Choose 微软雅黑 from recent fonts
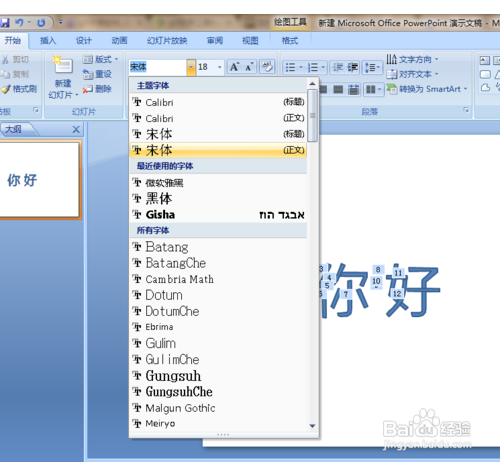This screenshot has width=500, height=462. (x=218, y=182)
